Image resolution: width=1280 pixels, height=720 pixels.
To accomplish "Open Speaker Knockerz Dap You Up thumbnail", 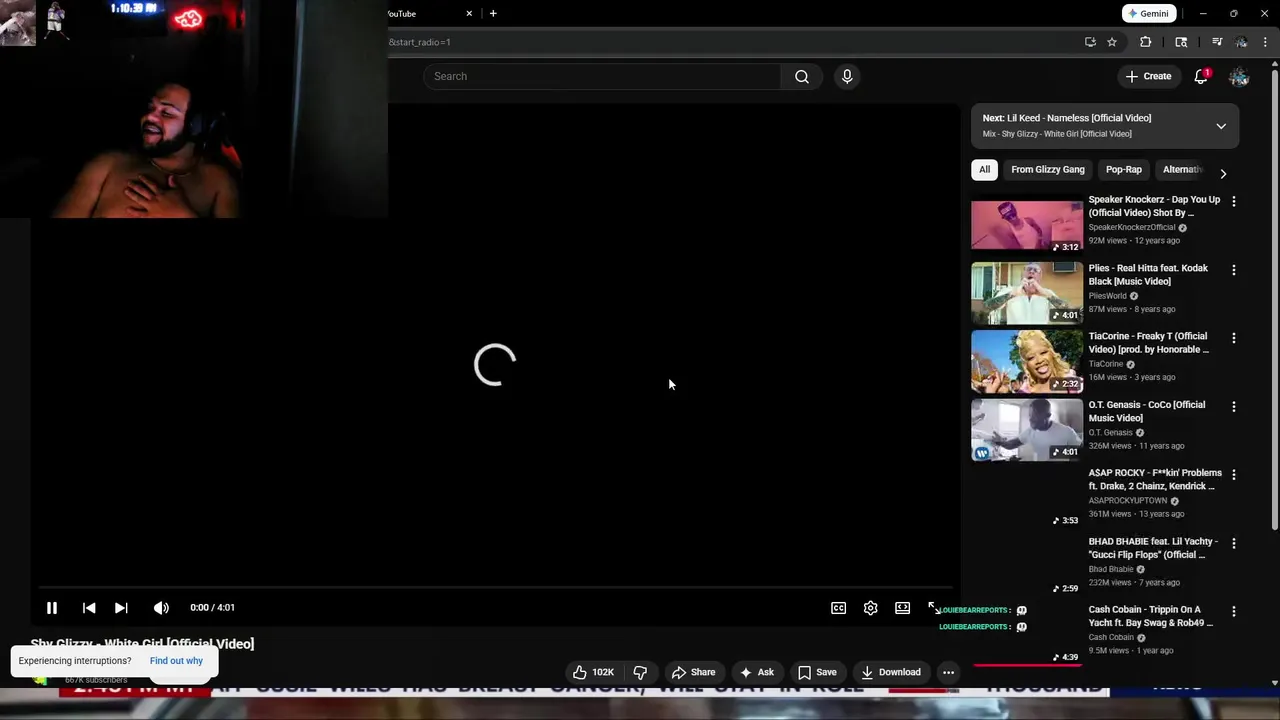I will coord(1026,224).
